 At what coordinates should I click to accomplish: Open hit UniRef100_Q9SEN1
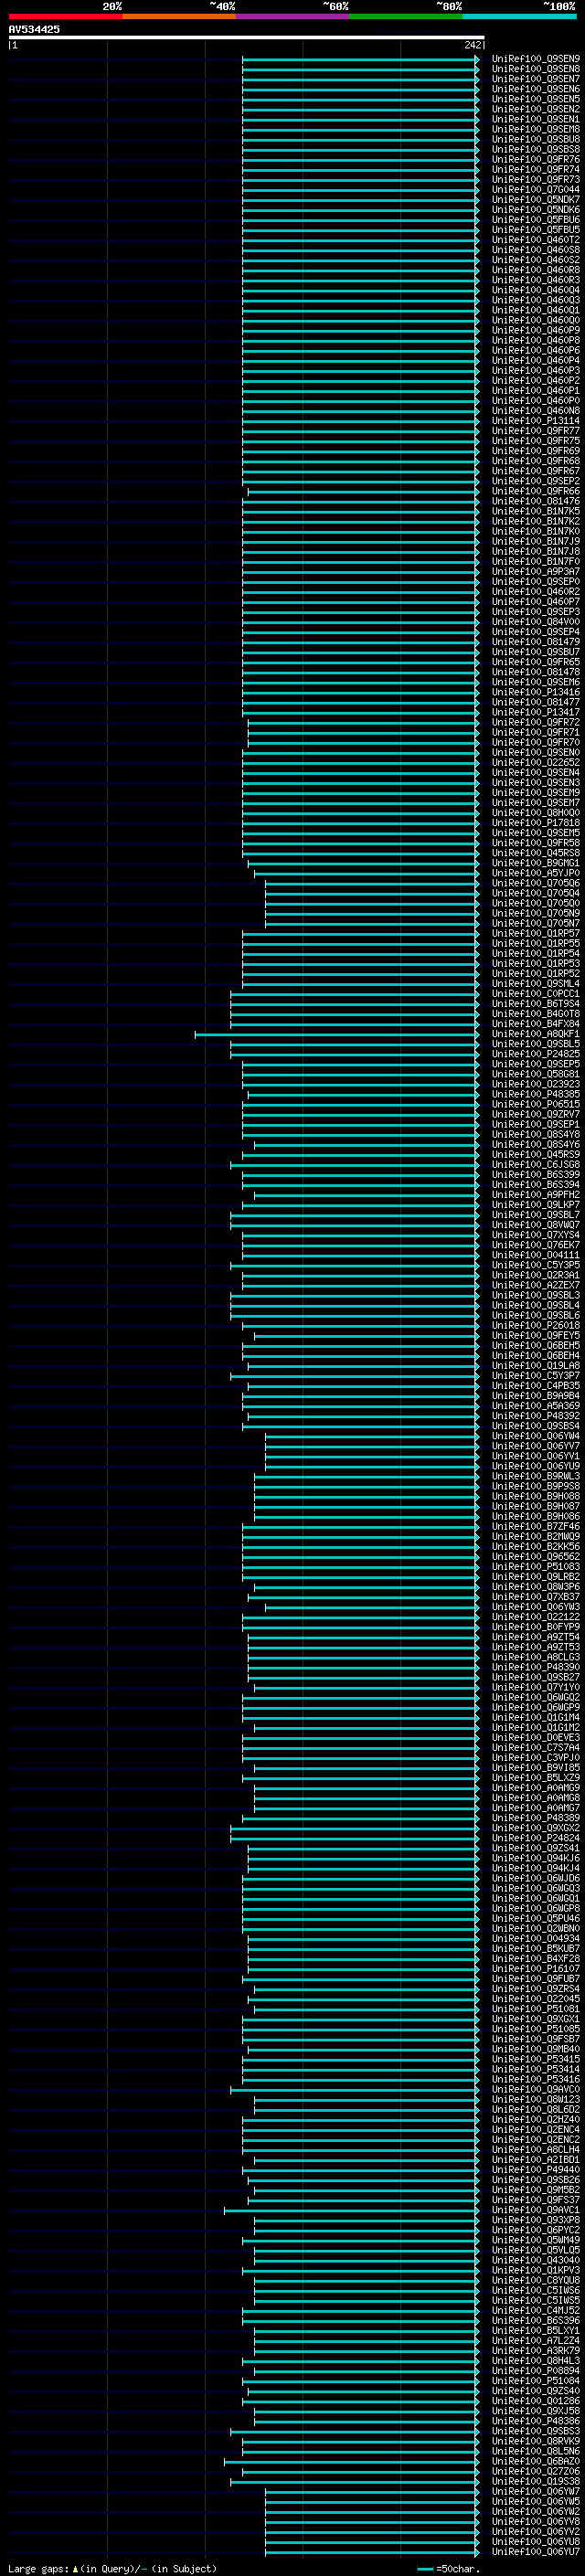(x=536, y=120)
